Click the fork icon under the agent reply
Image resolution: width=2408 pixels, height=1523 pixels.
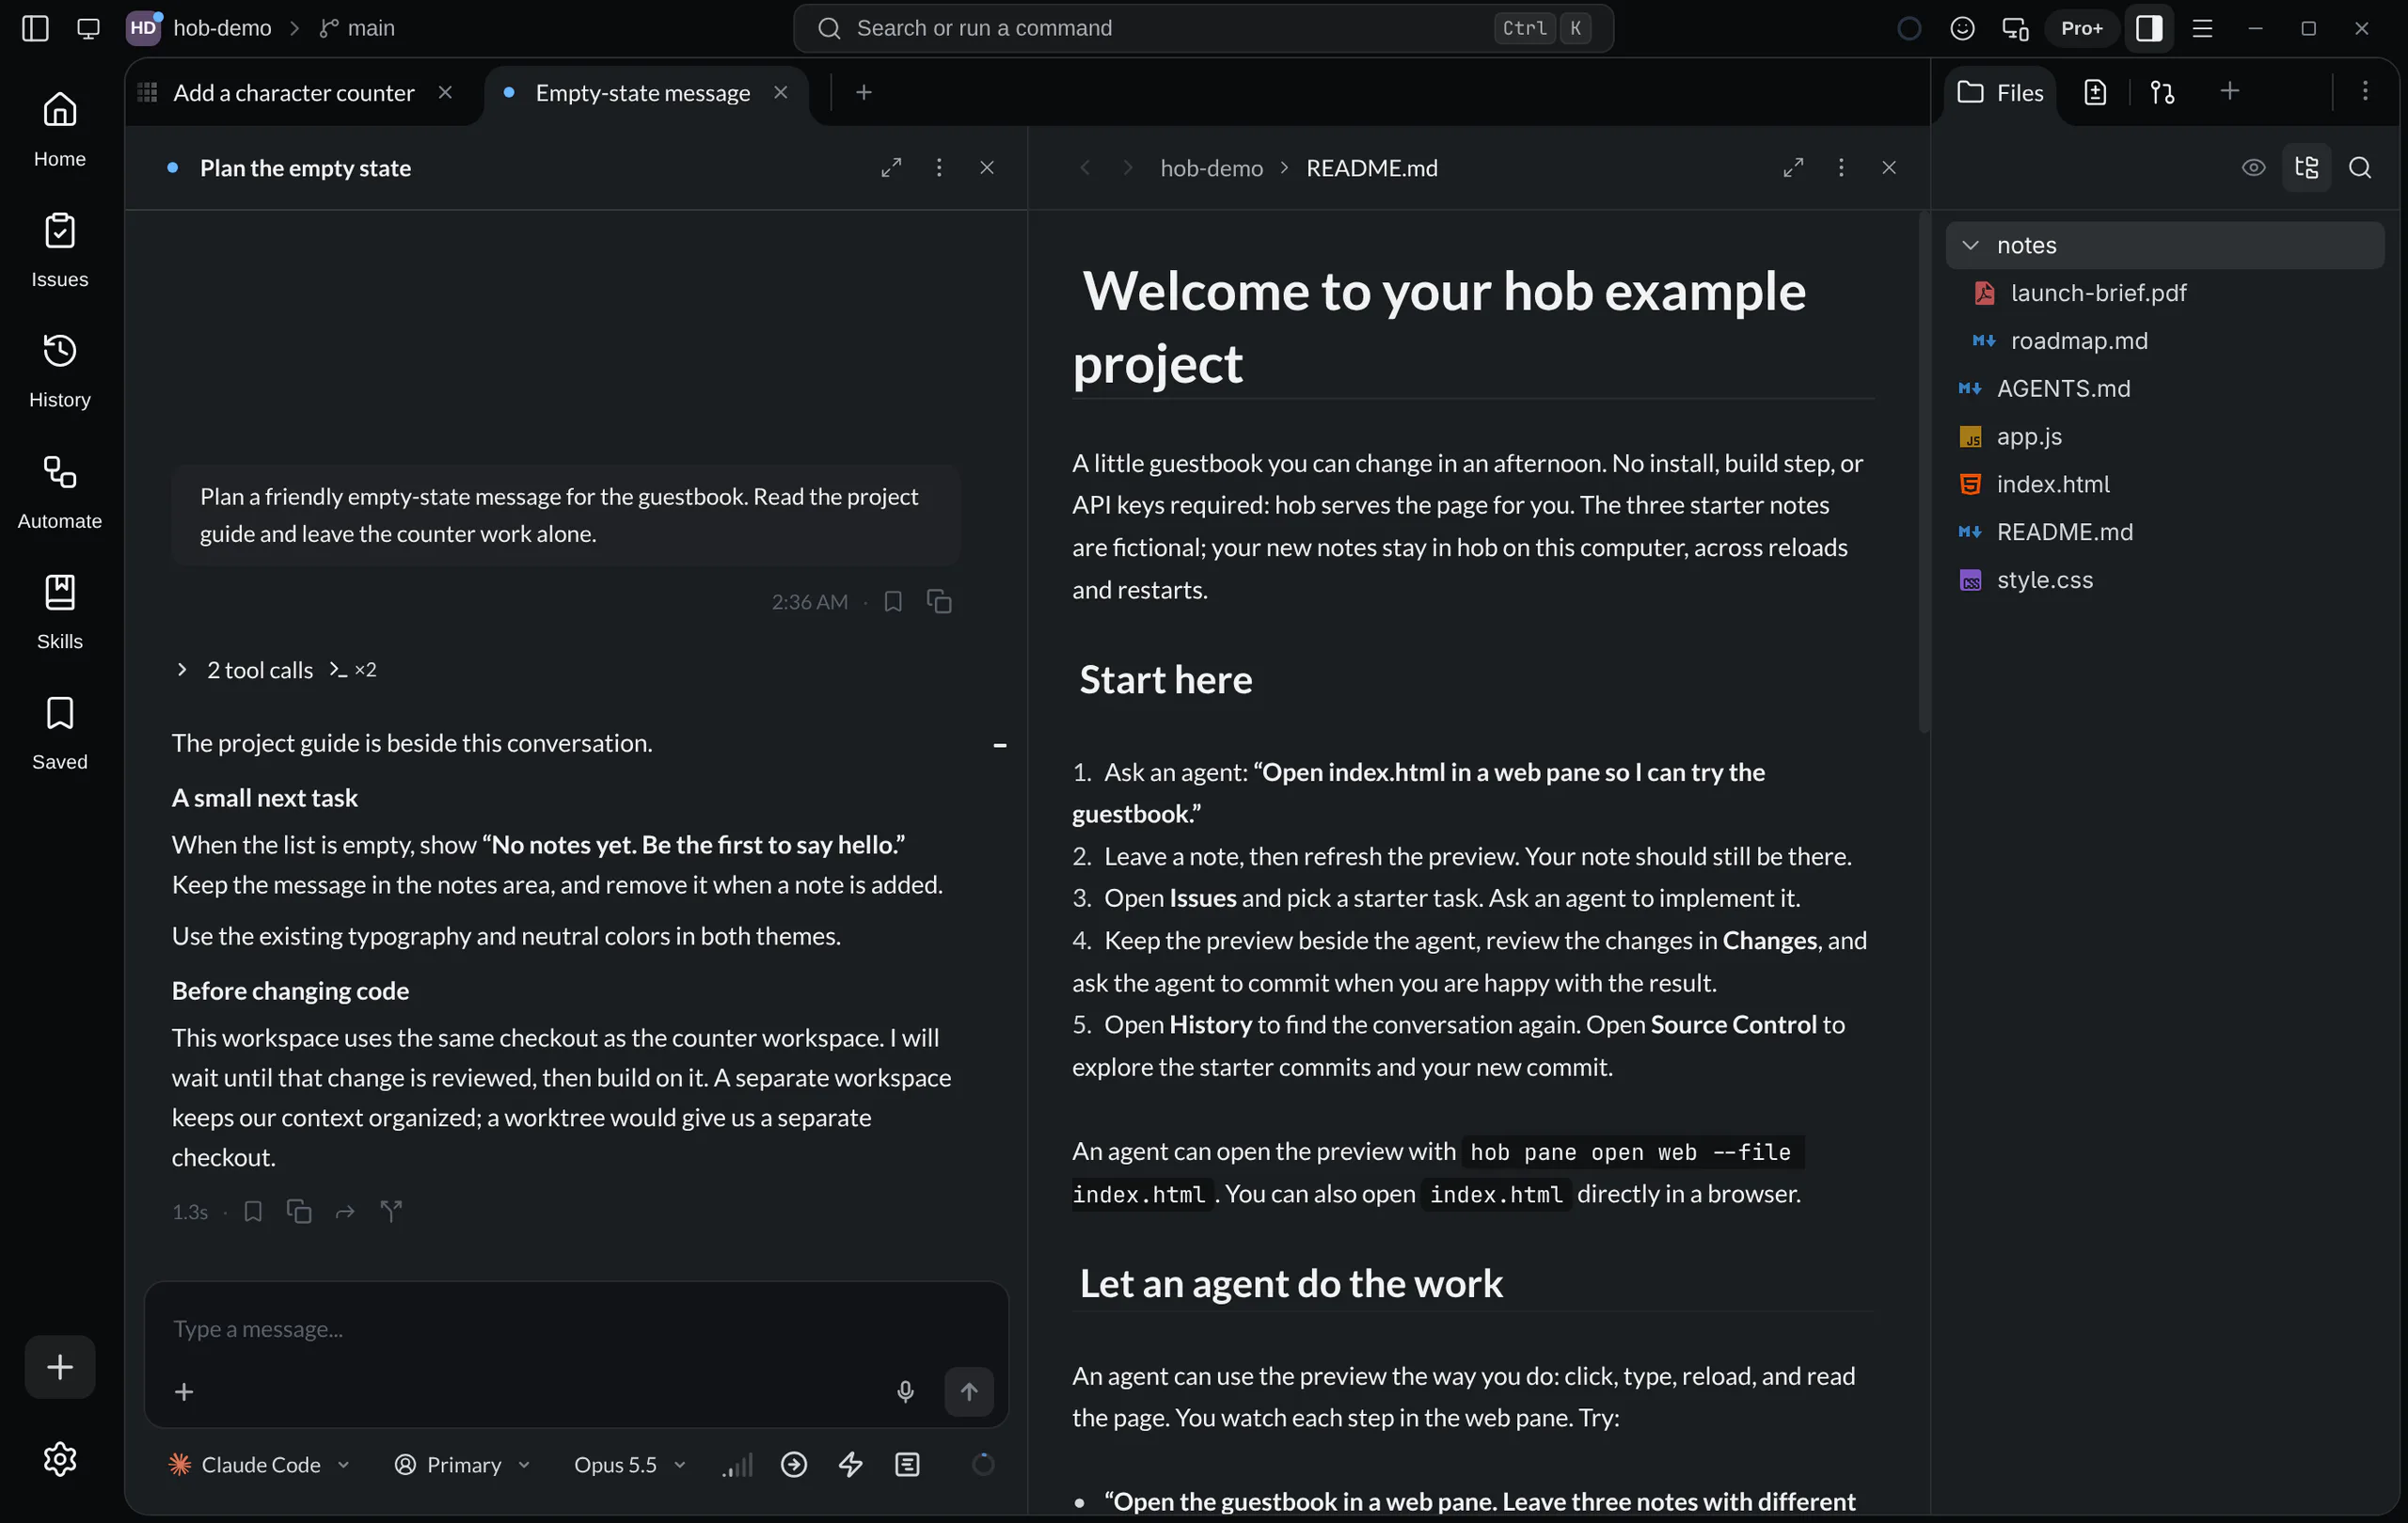point(391,1211)
